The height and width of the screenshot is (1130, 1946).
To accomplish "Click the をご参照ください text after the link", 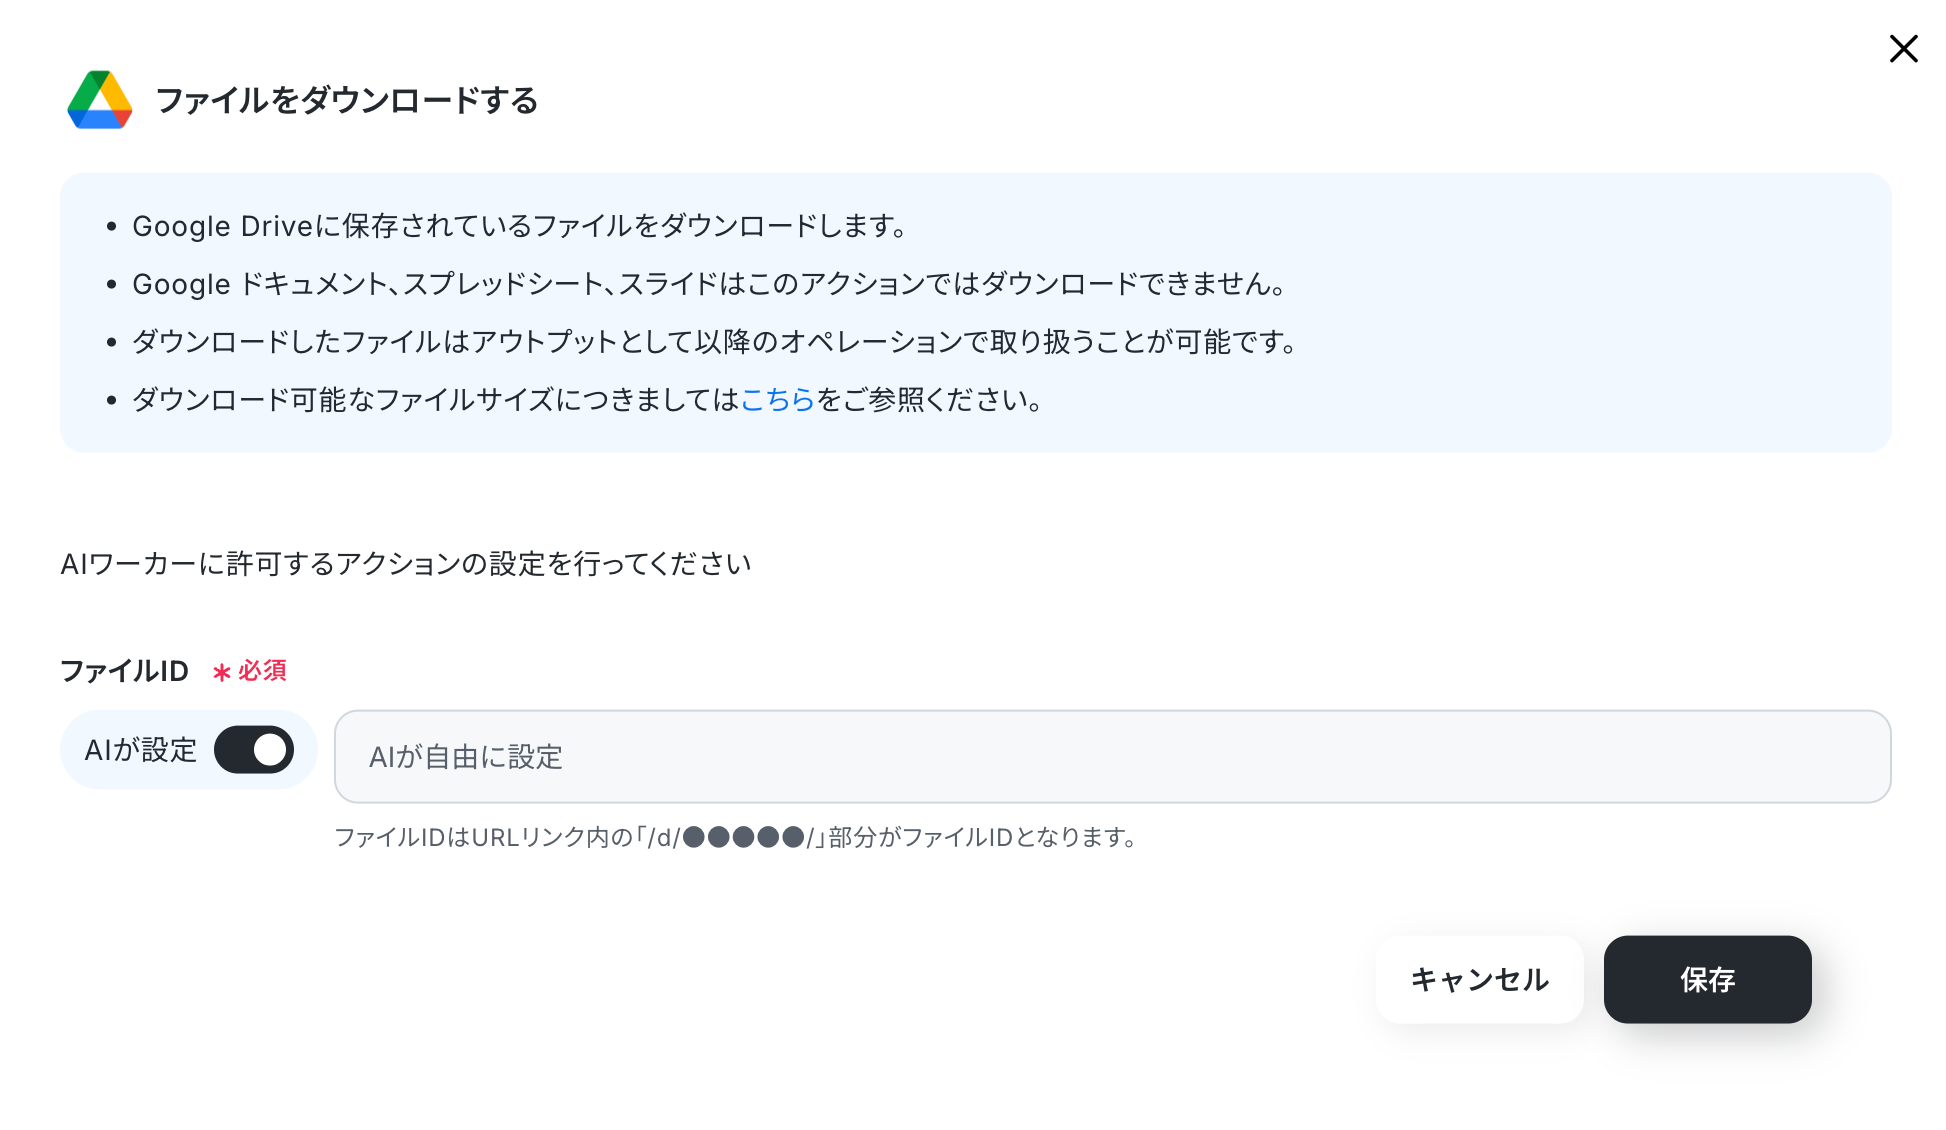I will [x=930, y=400].
